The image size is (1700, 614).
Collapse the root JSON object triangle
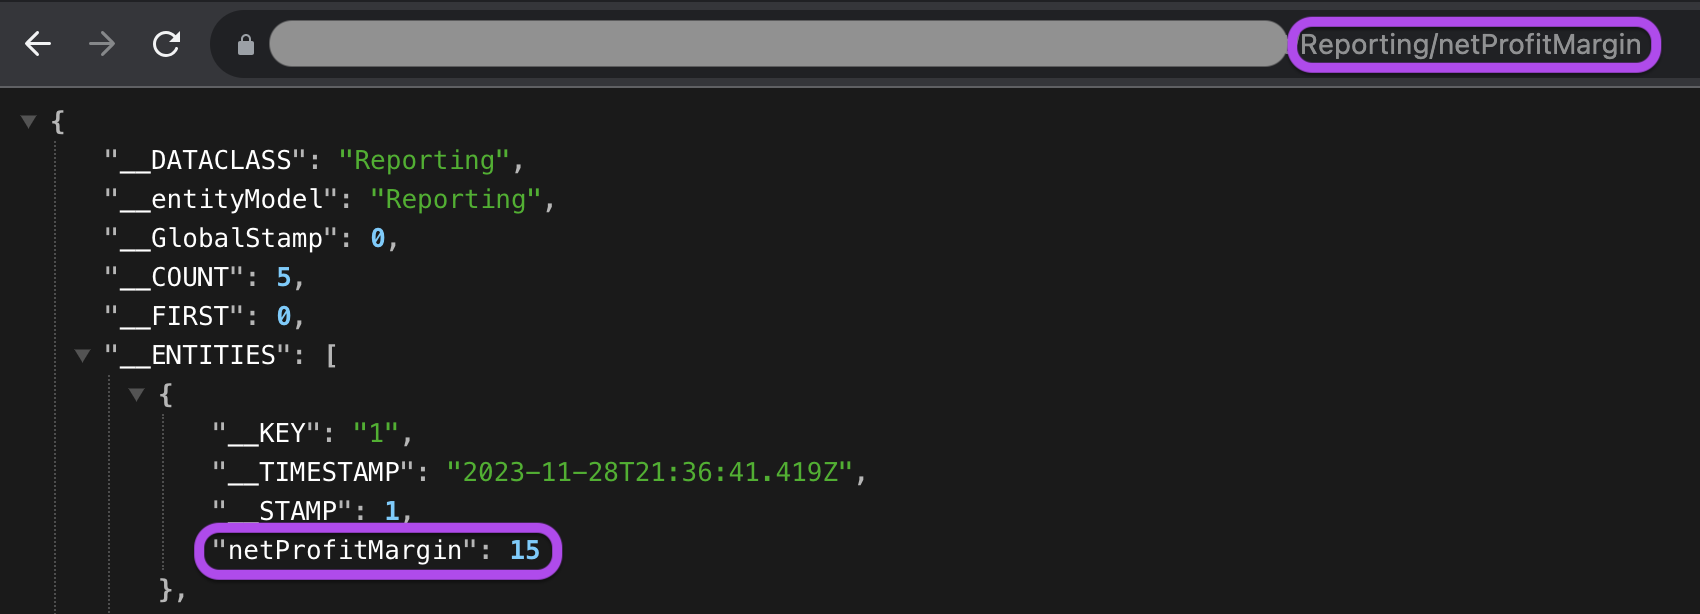[29, 121]
